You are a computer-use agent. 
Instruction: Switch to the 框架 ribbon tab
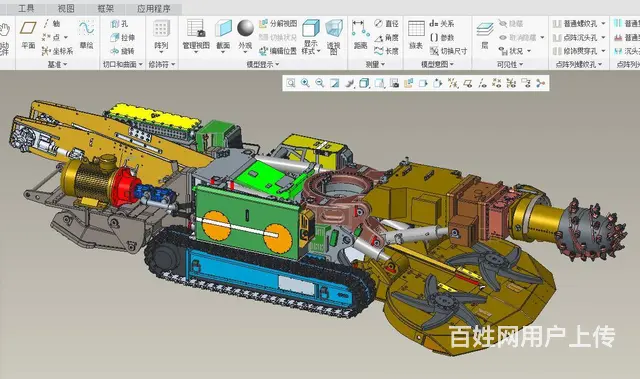pyautogui.click(x=106, y=8)
